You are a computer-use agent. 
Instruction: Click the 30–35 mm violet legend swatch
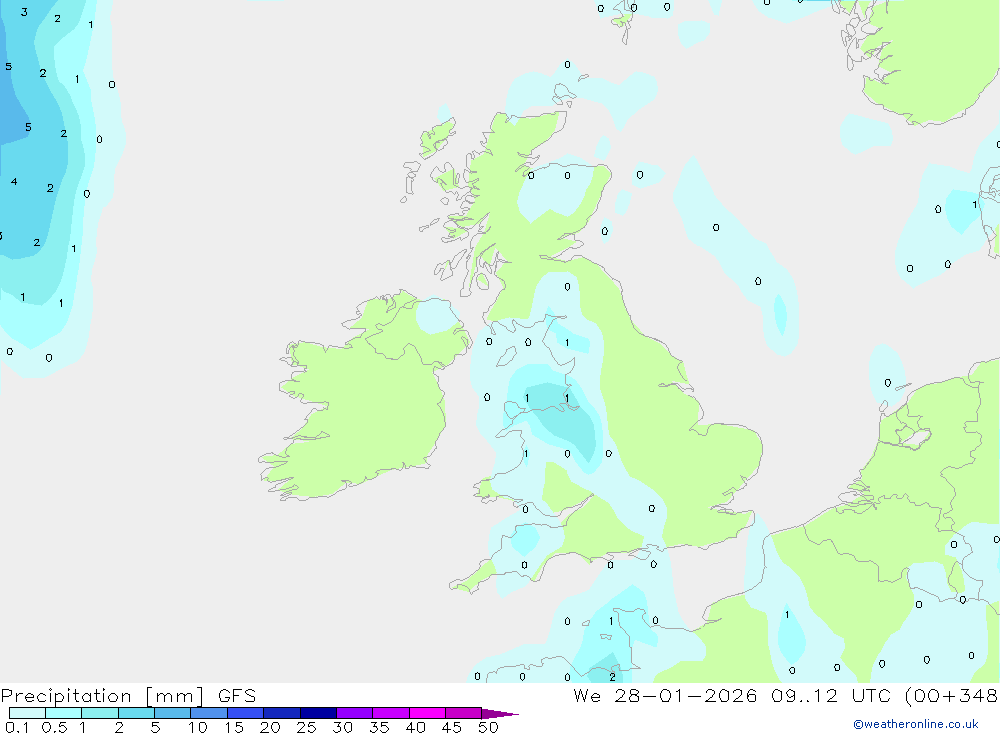pos(355,713)
